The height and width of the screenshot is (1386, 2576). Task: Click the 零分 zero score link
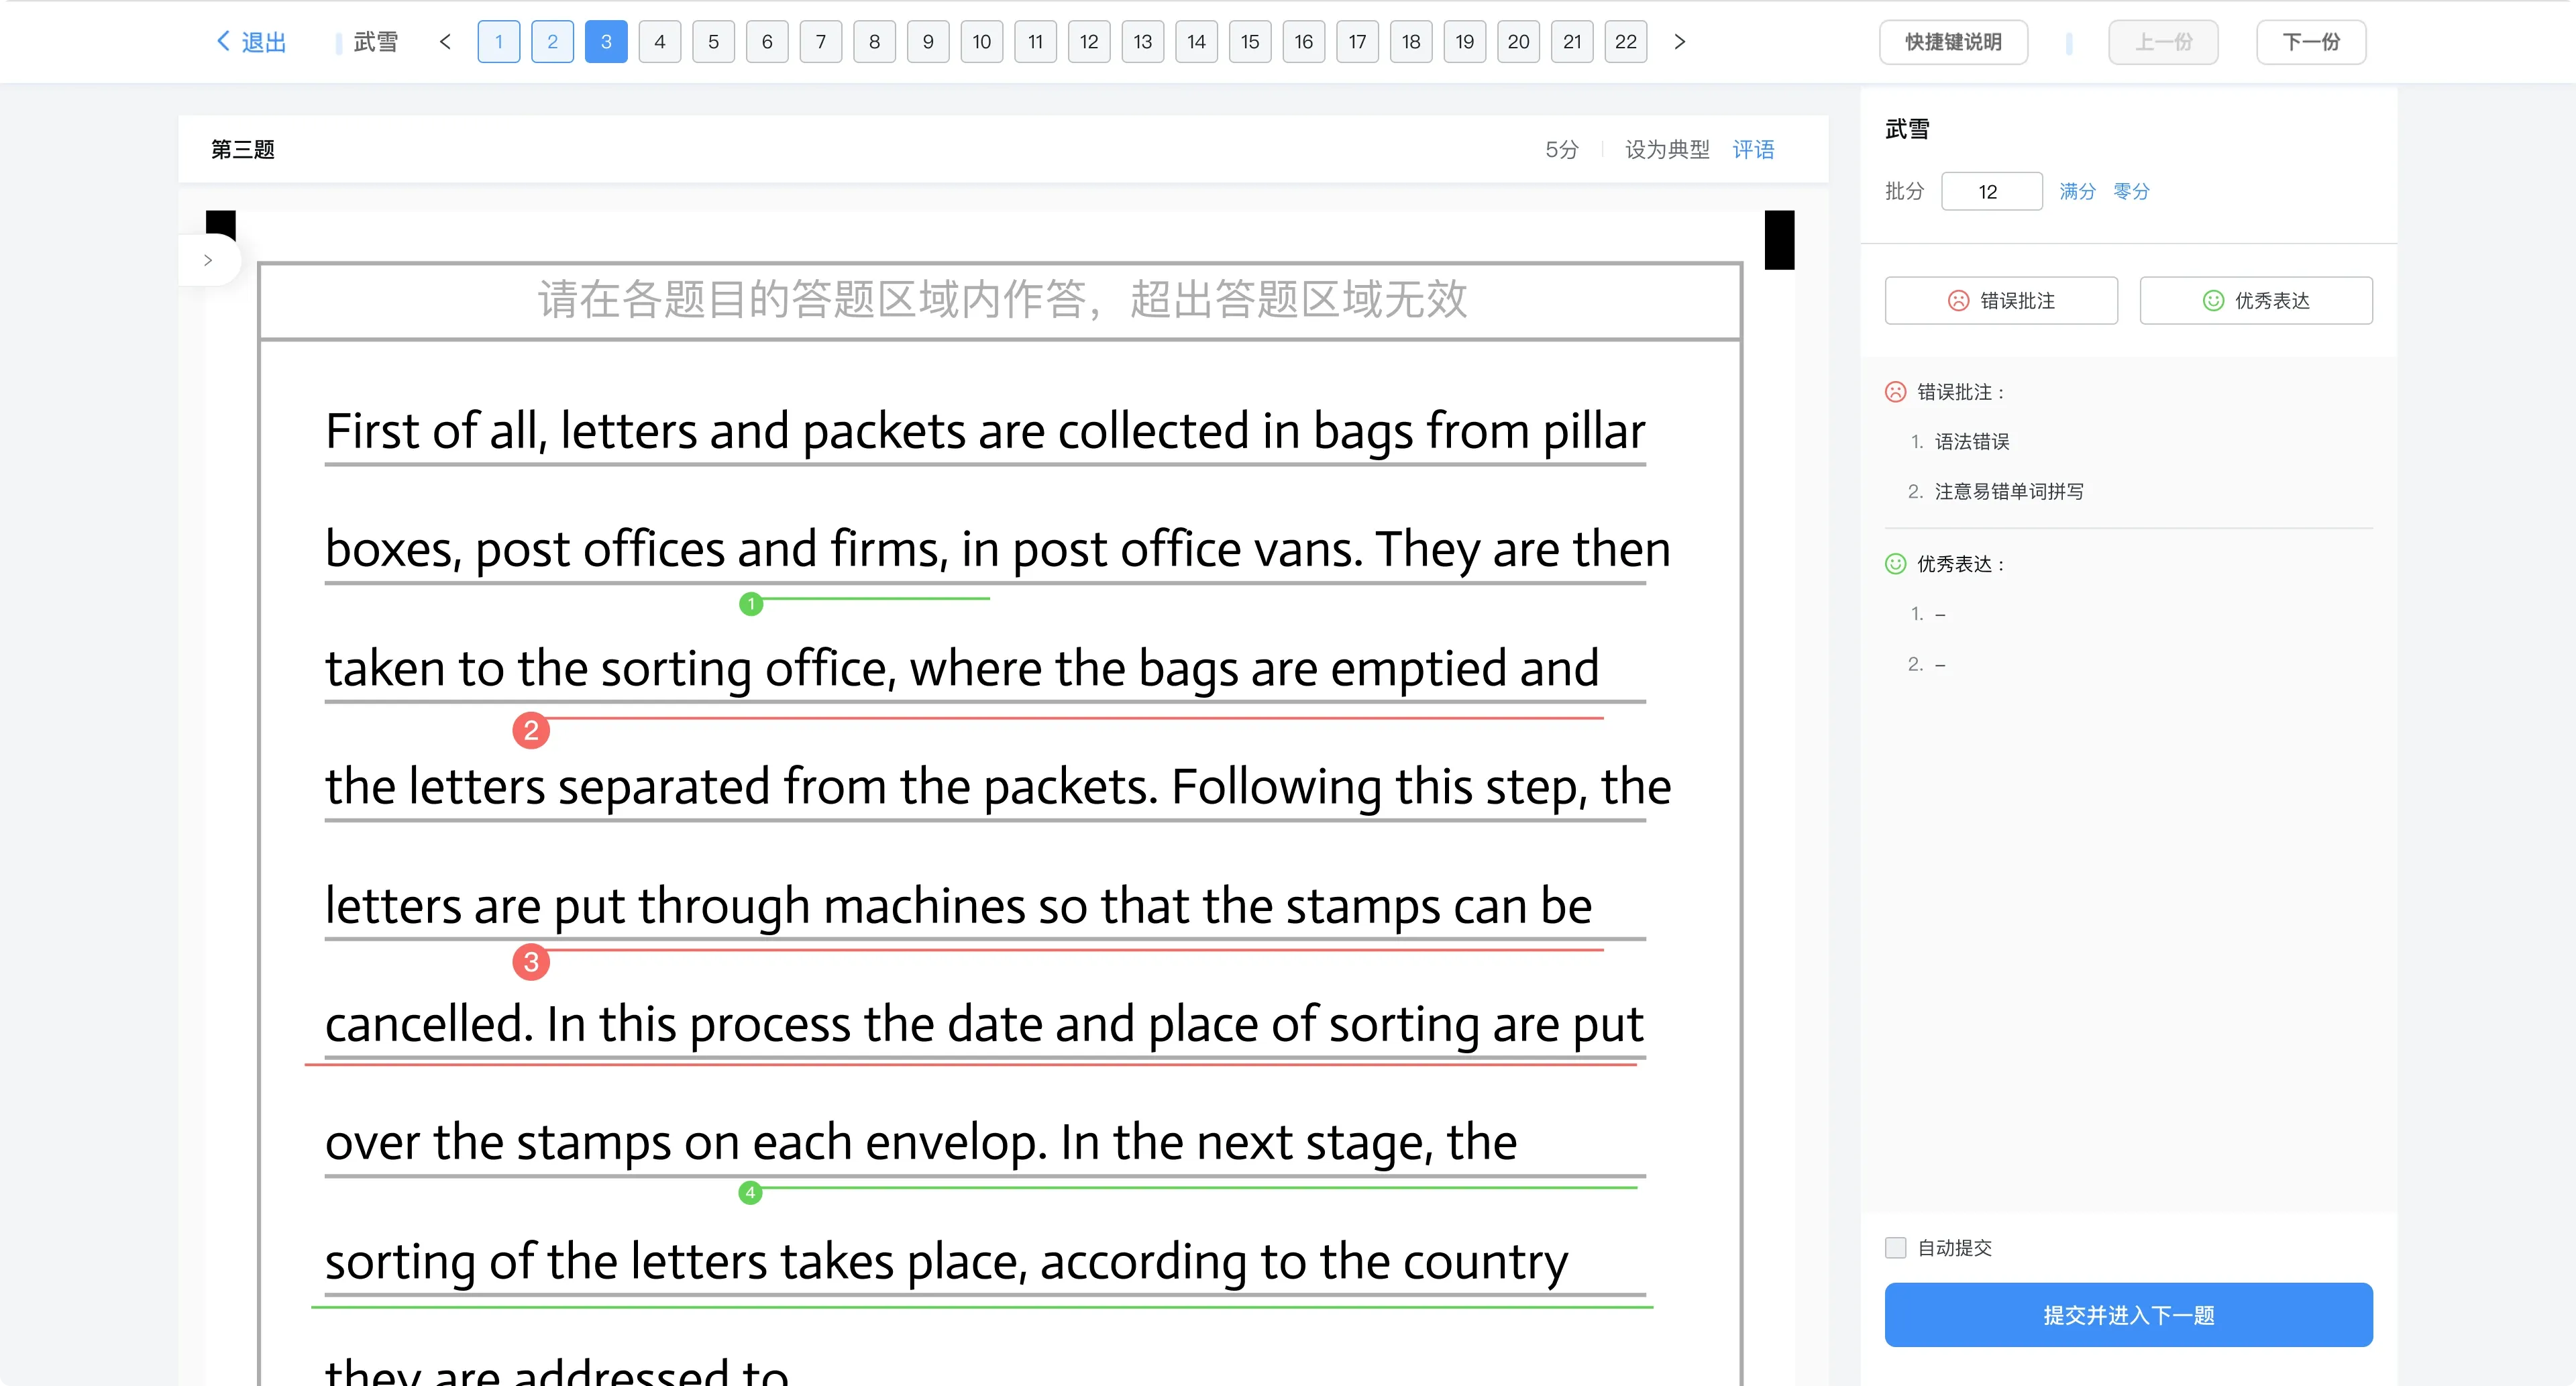pyautogui.click(x=2131, y=191)
